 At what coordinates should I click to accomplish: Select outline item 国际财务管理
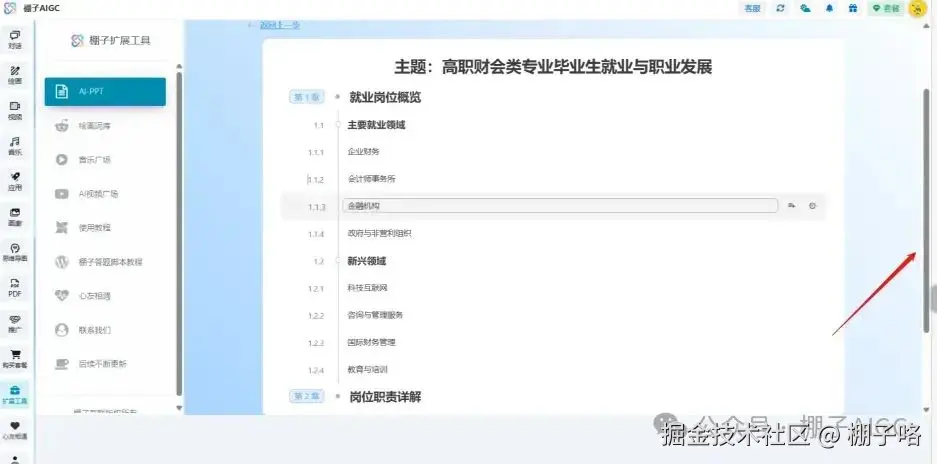(371, 343)
